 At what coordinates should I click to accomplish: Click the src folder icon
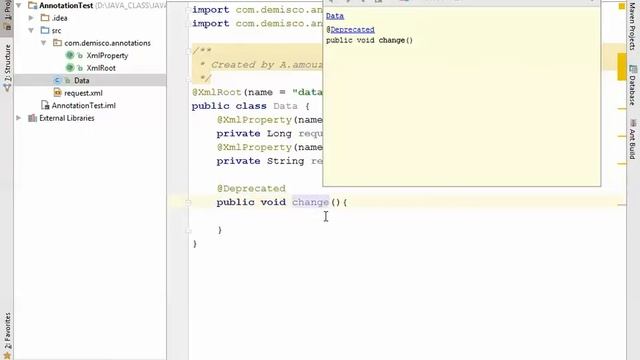(x=45, y=30)
